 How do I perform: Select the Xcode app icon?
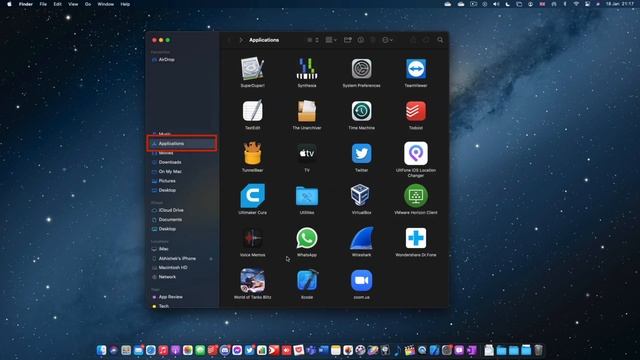[307, 280]
